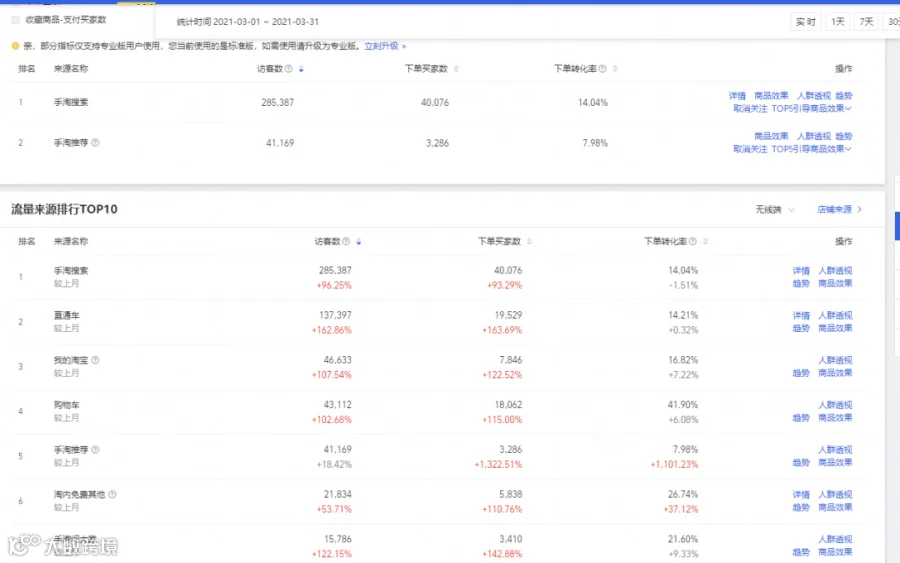Click the 访客数 help icon in the top table
The image size is (900, 563).
point(289,69)
